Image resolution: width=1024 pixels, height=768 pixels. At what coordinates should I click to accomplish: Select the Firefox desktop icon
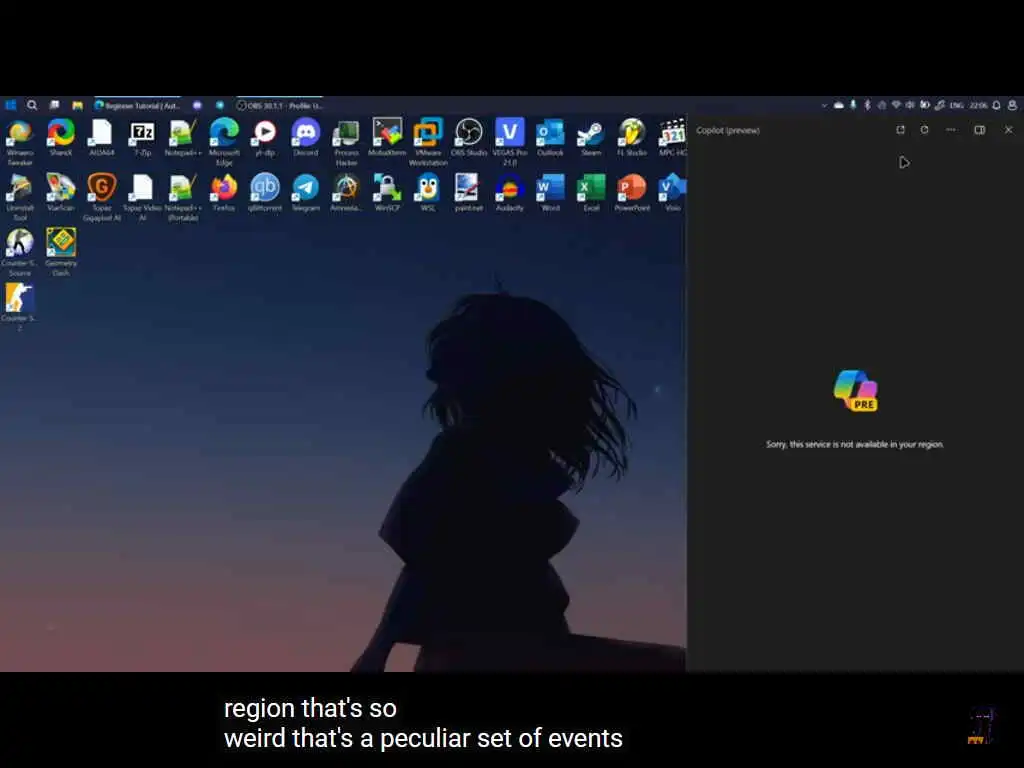pyautogui.click(x=224, y=193)
